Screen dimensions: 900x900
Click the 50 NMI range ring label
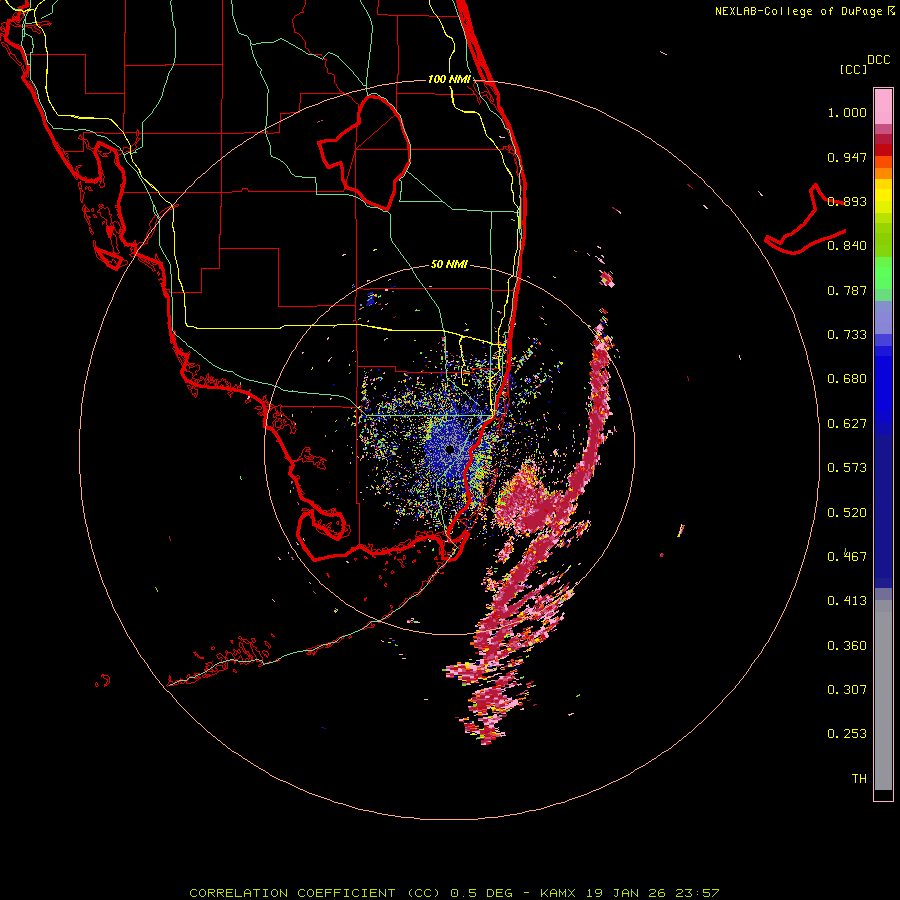click(449, 265)
